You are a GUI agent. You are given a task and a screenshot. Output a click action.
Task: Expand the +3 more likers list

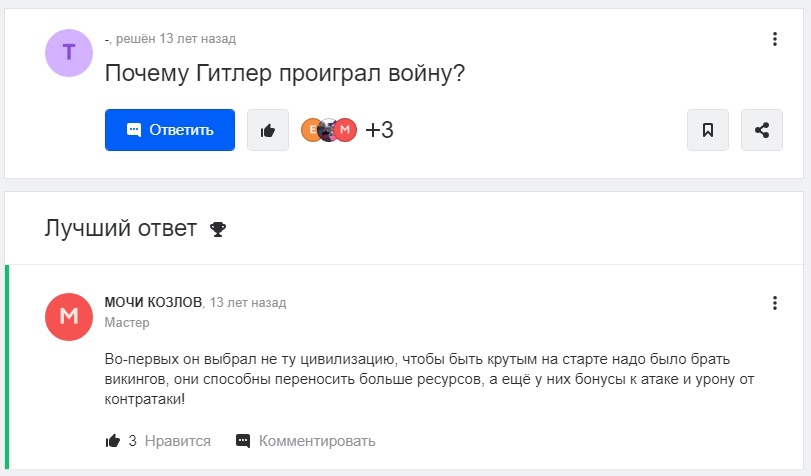[379, 130]
